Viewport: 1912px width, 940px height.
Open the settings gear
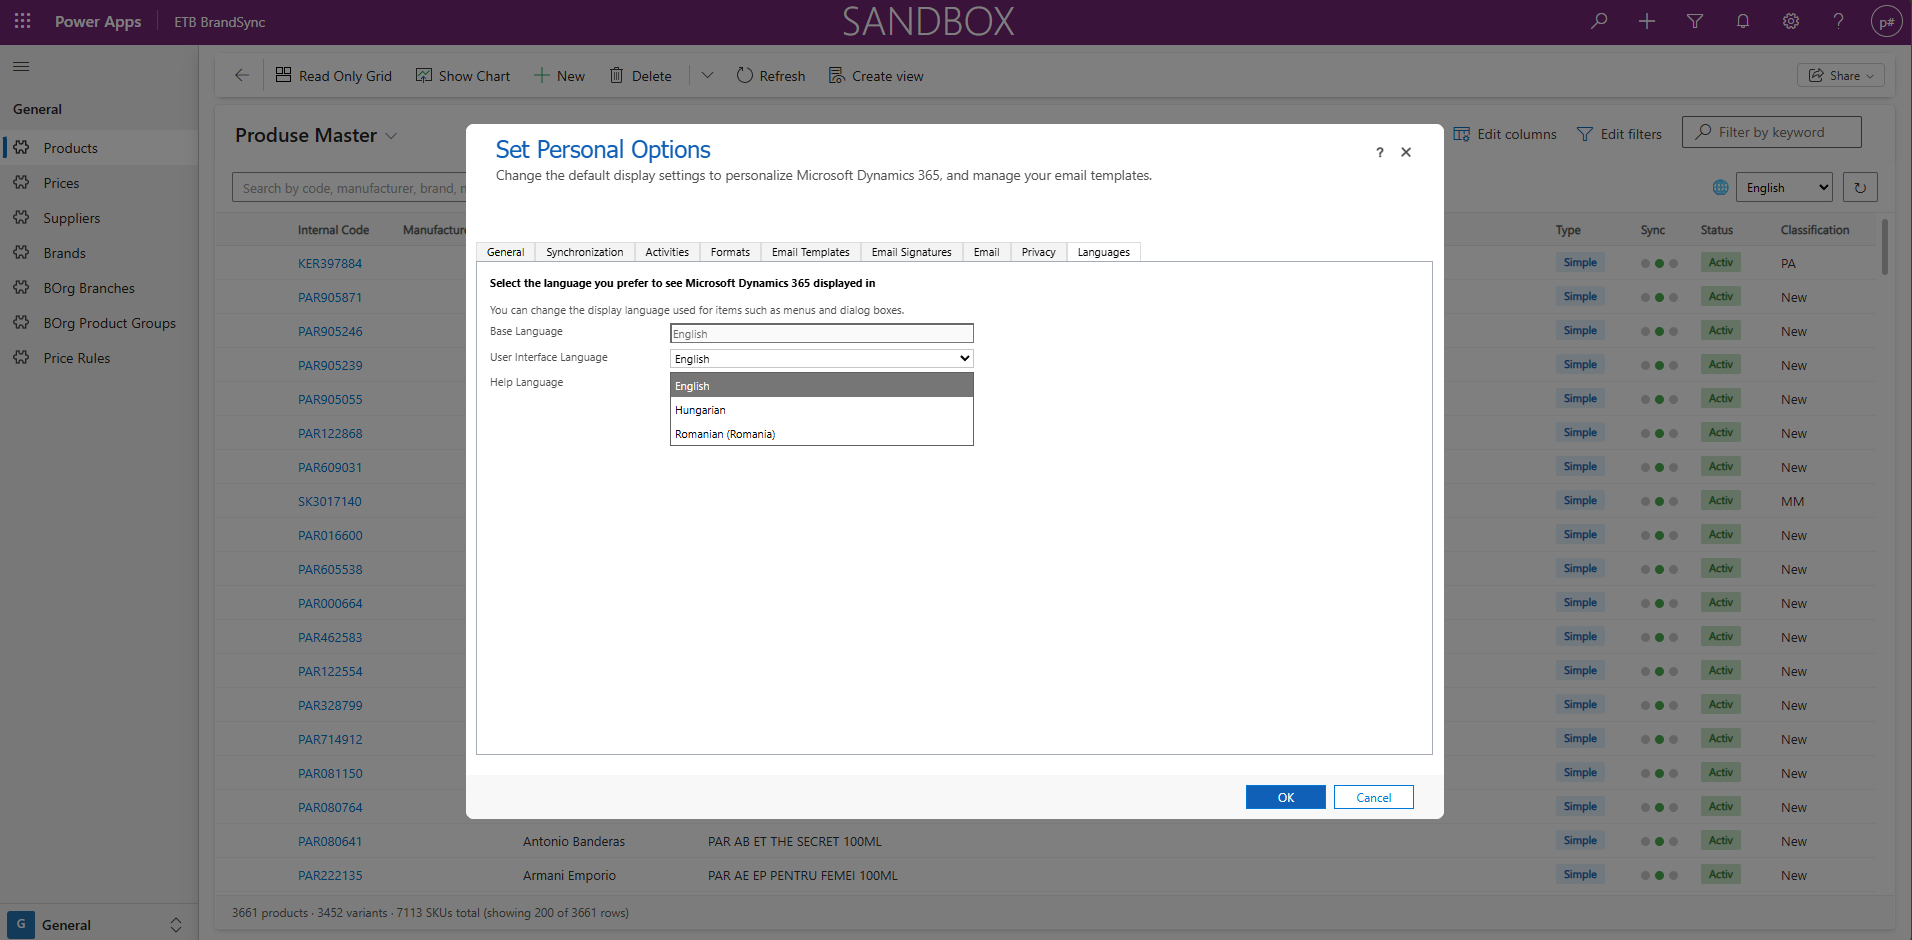[1791, 21]
